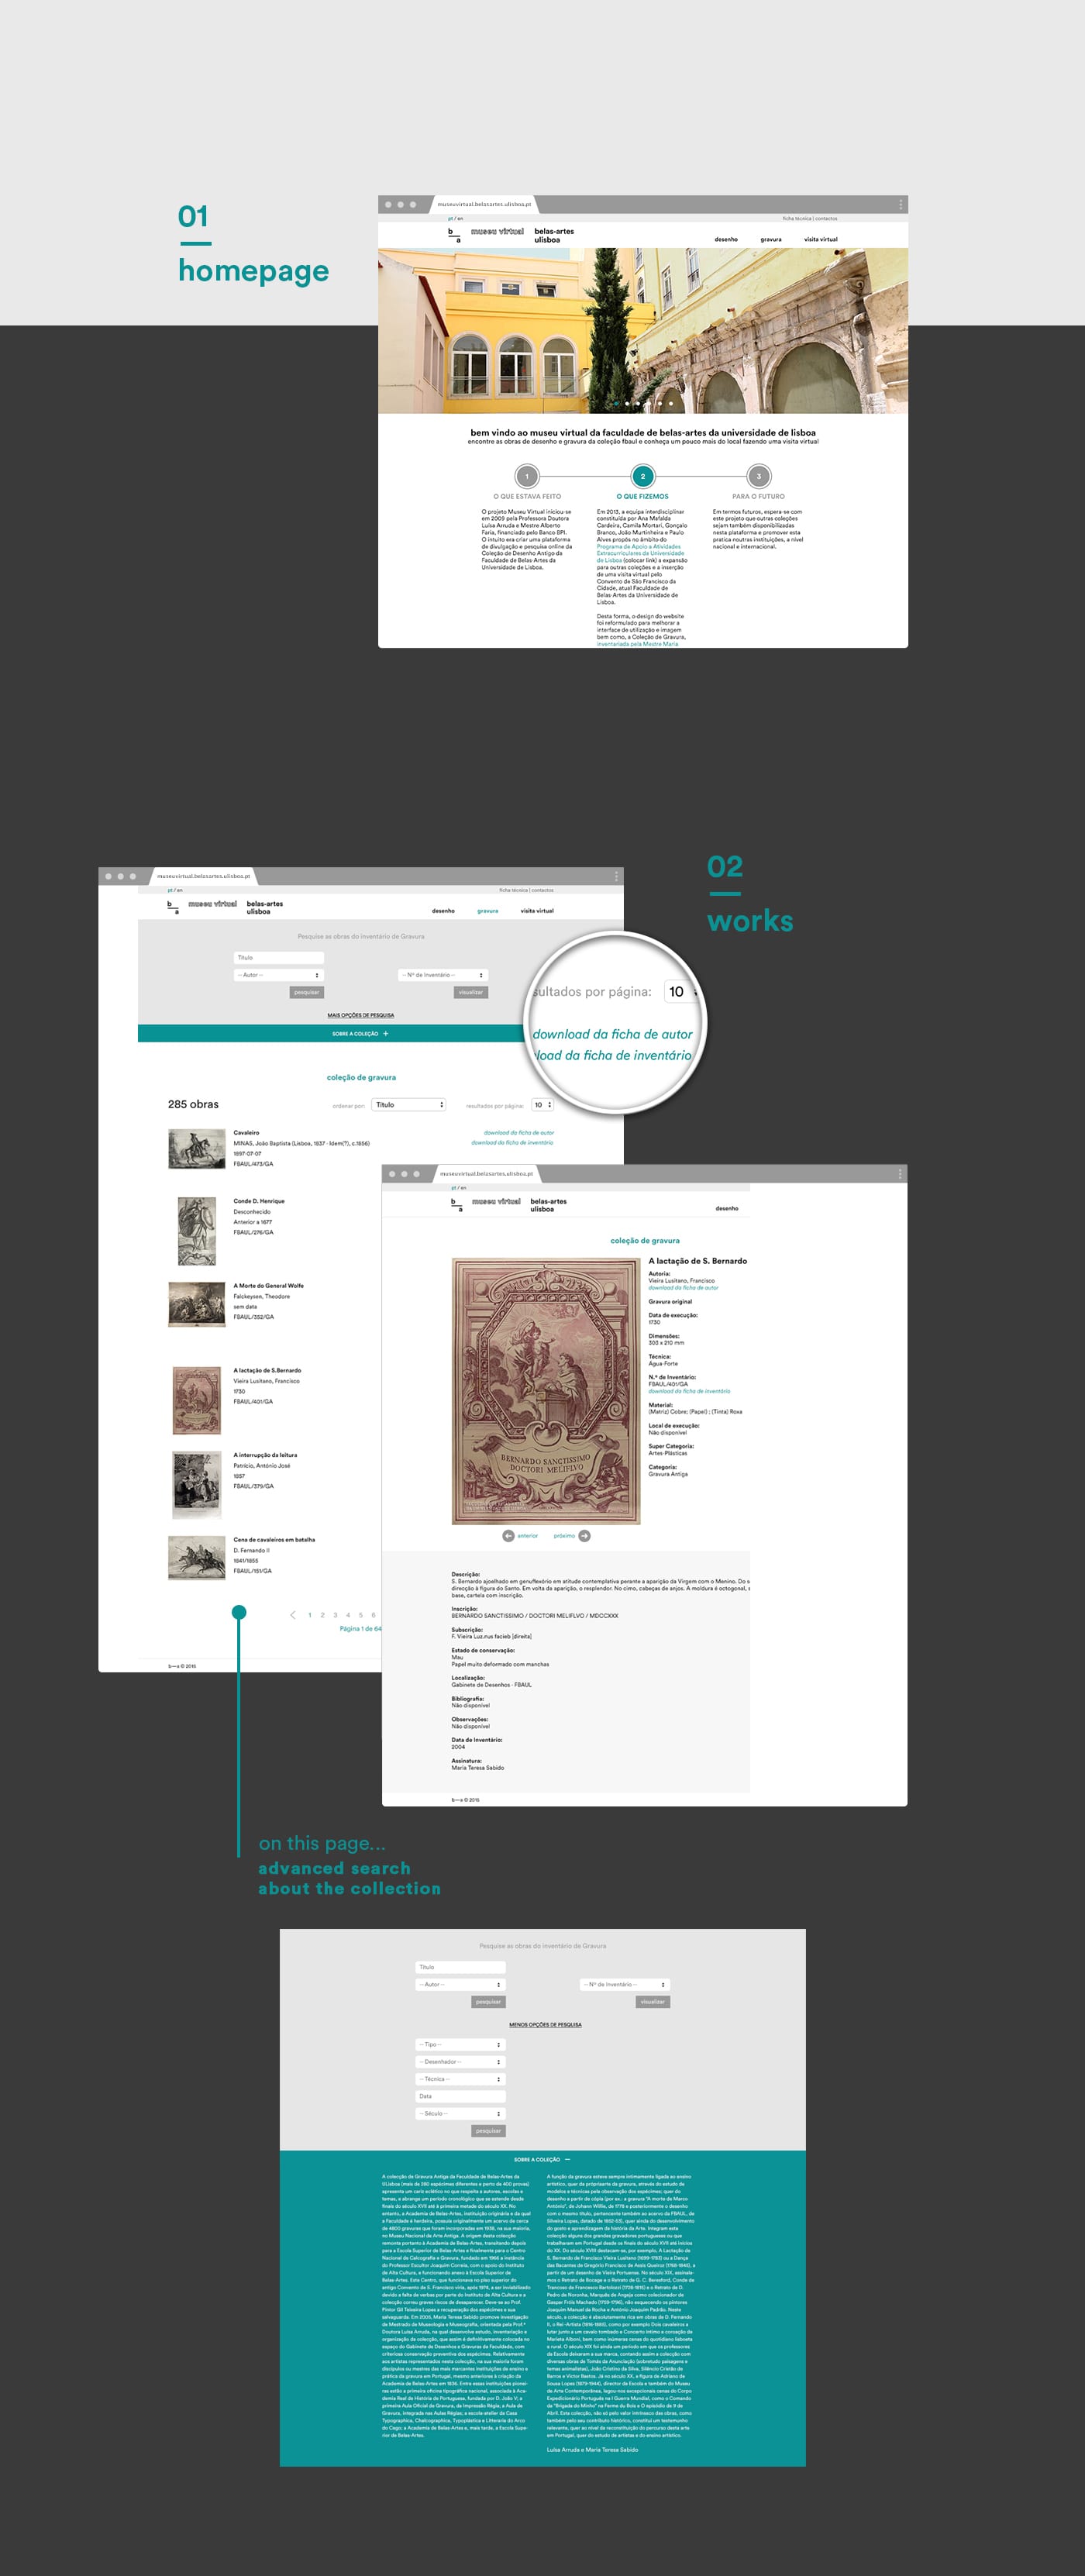Screen dimensions: 1085x2576
Task: Open the Cavaleiro thumbnail
Action: 196,1149
